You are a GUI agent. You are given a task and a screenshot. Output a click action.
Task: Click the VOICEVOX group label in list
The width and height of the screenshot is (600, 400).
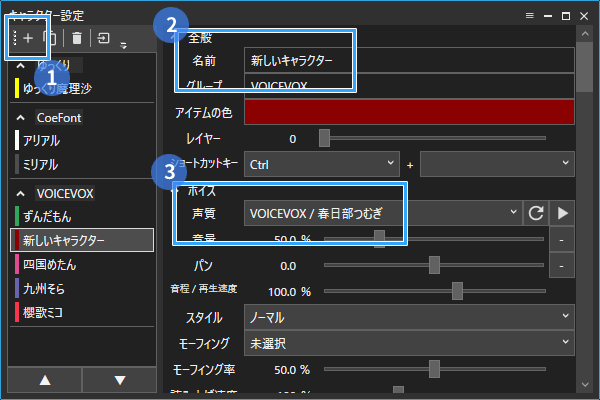coord(65,194)
